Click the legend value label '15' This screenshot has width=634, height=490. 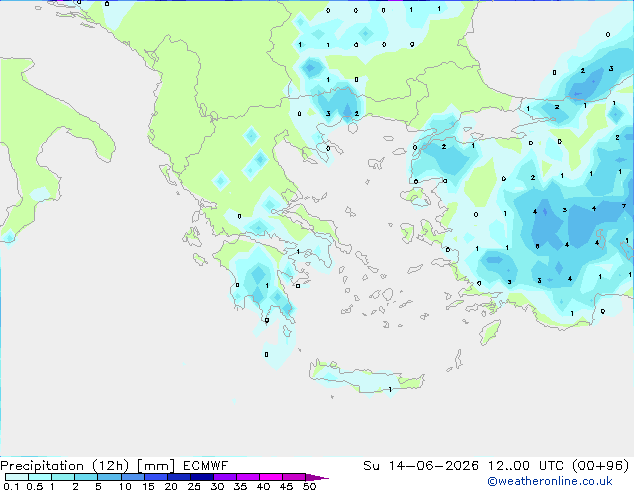coord(148,486)
